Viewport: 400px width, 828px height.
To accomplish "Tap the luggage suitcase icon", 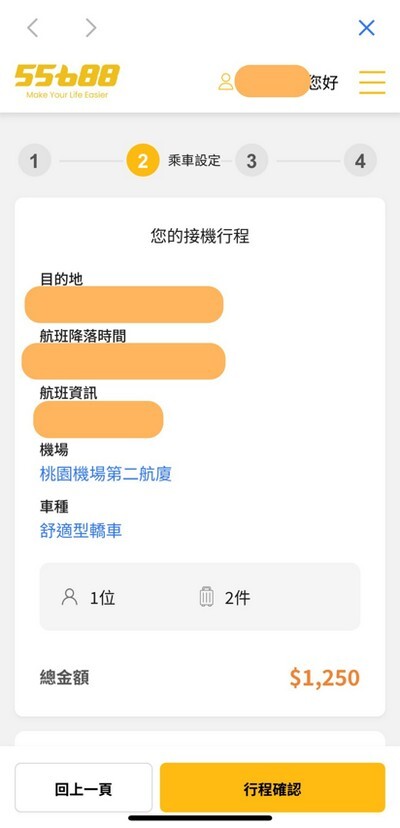I will (x=207, y=597).
